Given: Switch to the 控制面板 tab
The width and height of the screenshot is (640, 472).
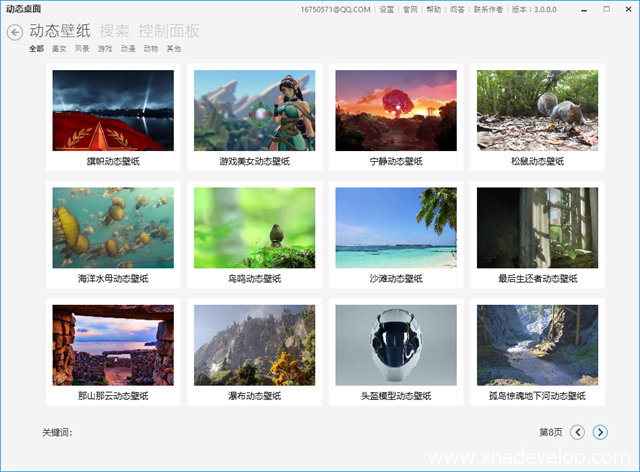Looking at the screenshot, I should pos(169,31).
